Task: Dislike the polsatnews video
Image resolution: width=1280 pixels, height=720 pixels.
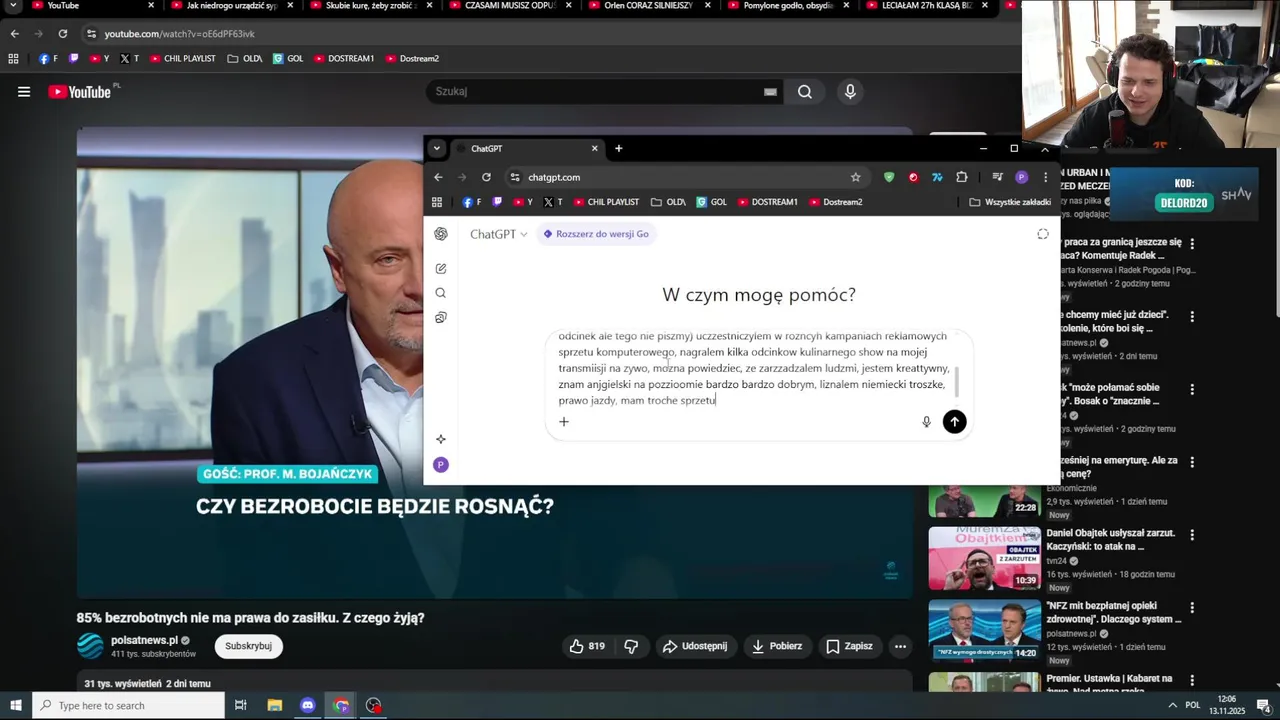Action: point(631,646)
